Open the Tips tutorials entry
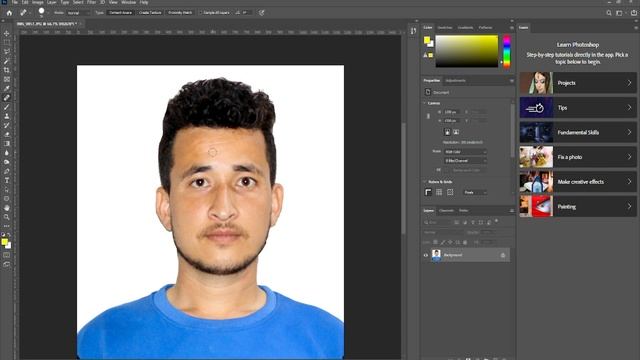 pos(578,108)
